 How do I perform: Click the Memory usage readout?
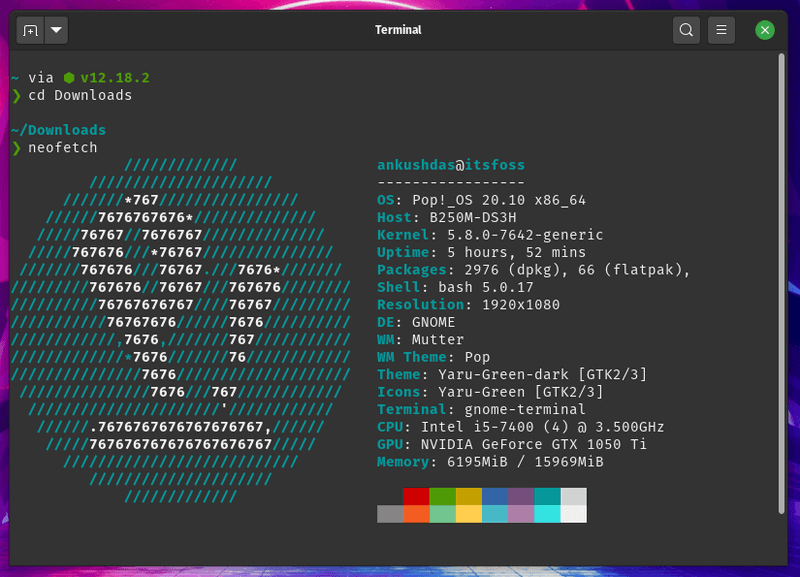(x=478, y=460)
